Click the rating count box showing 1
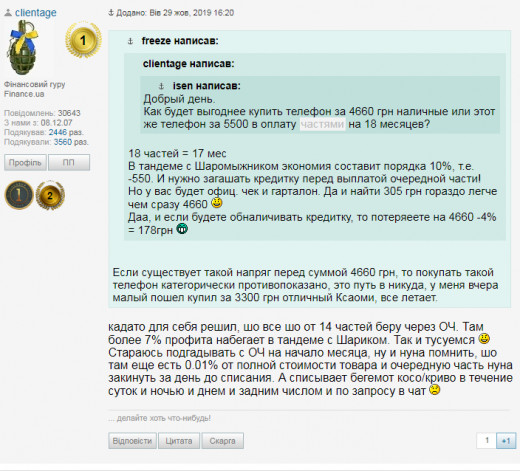This screenshot has height=471, width=520. [486, 441]
